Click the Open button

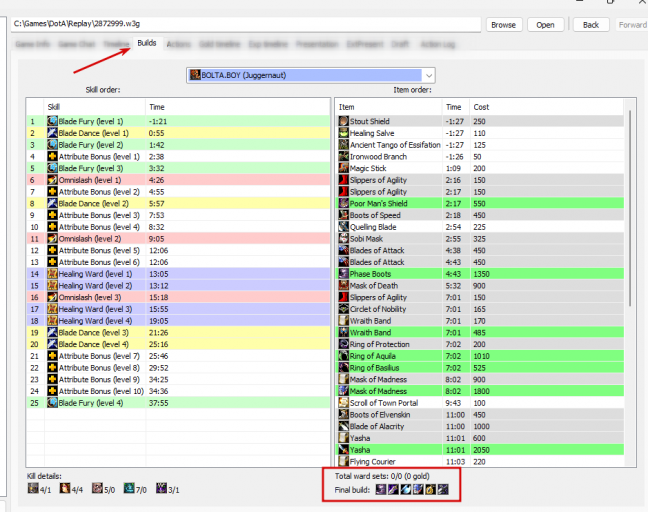pos(546,25)
